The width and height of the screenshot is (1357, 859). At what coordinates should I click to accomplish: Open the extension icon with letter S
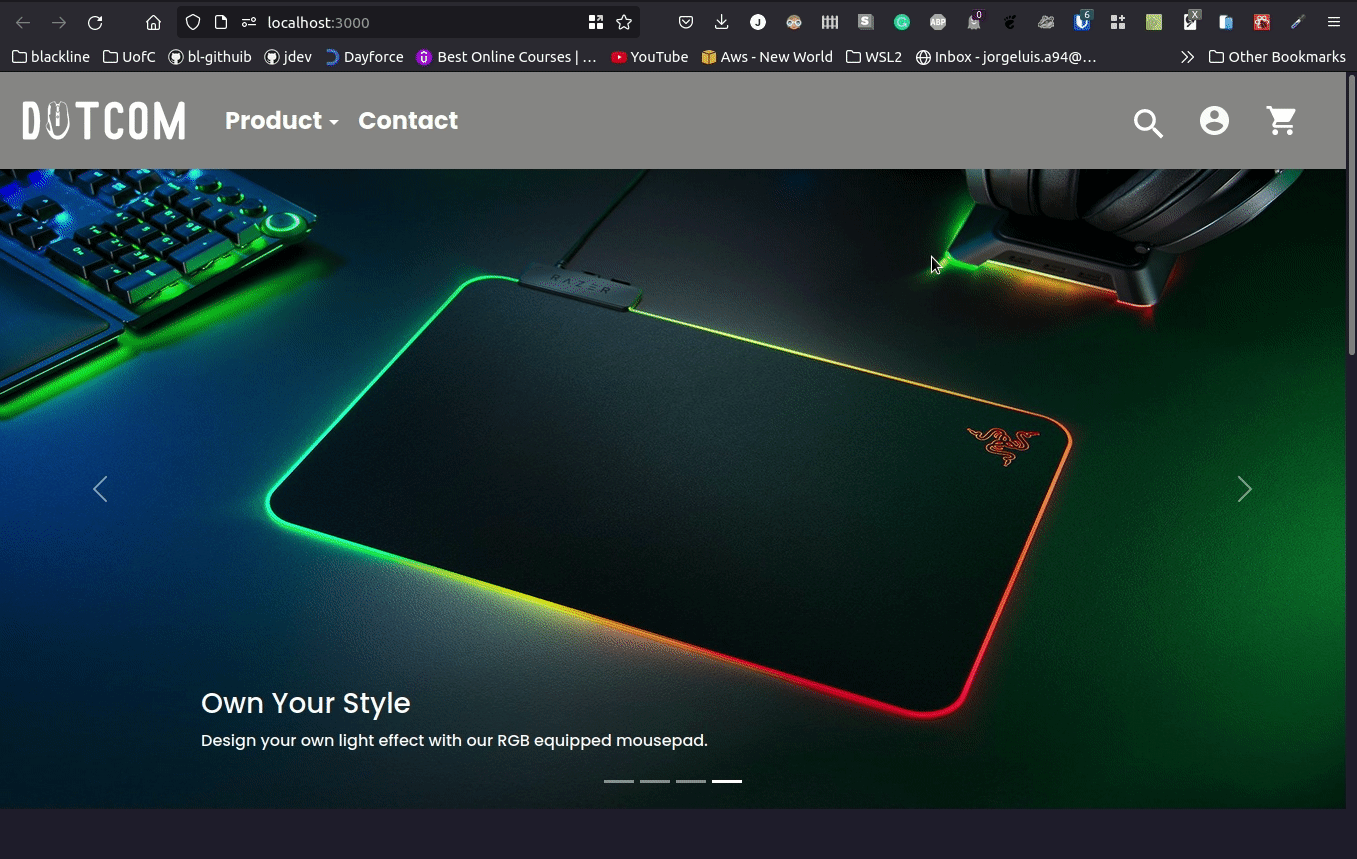coord(866,22)
